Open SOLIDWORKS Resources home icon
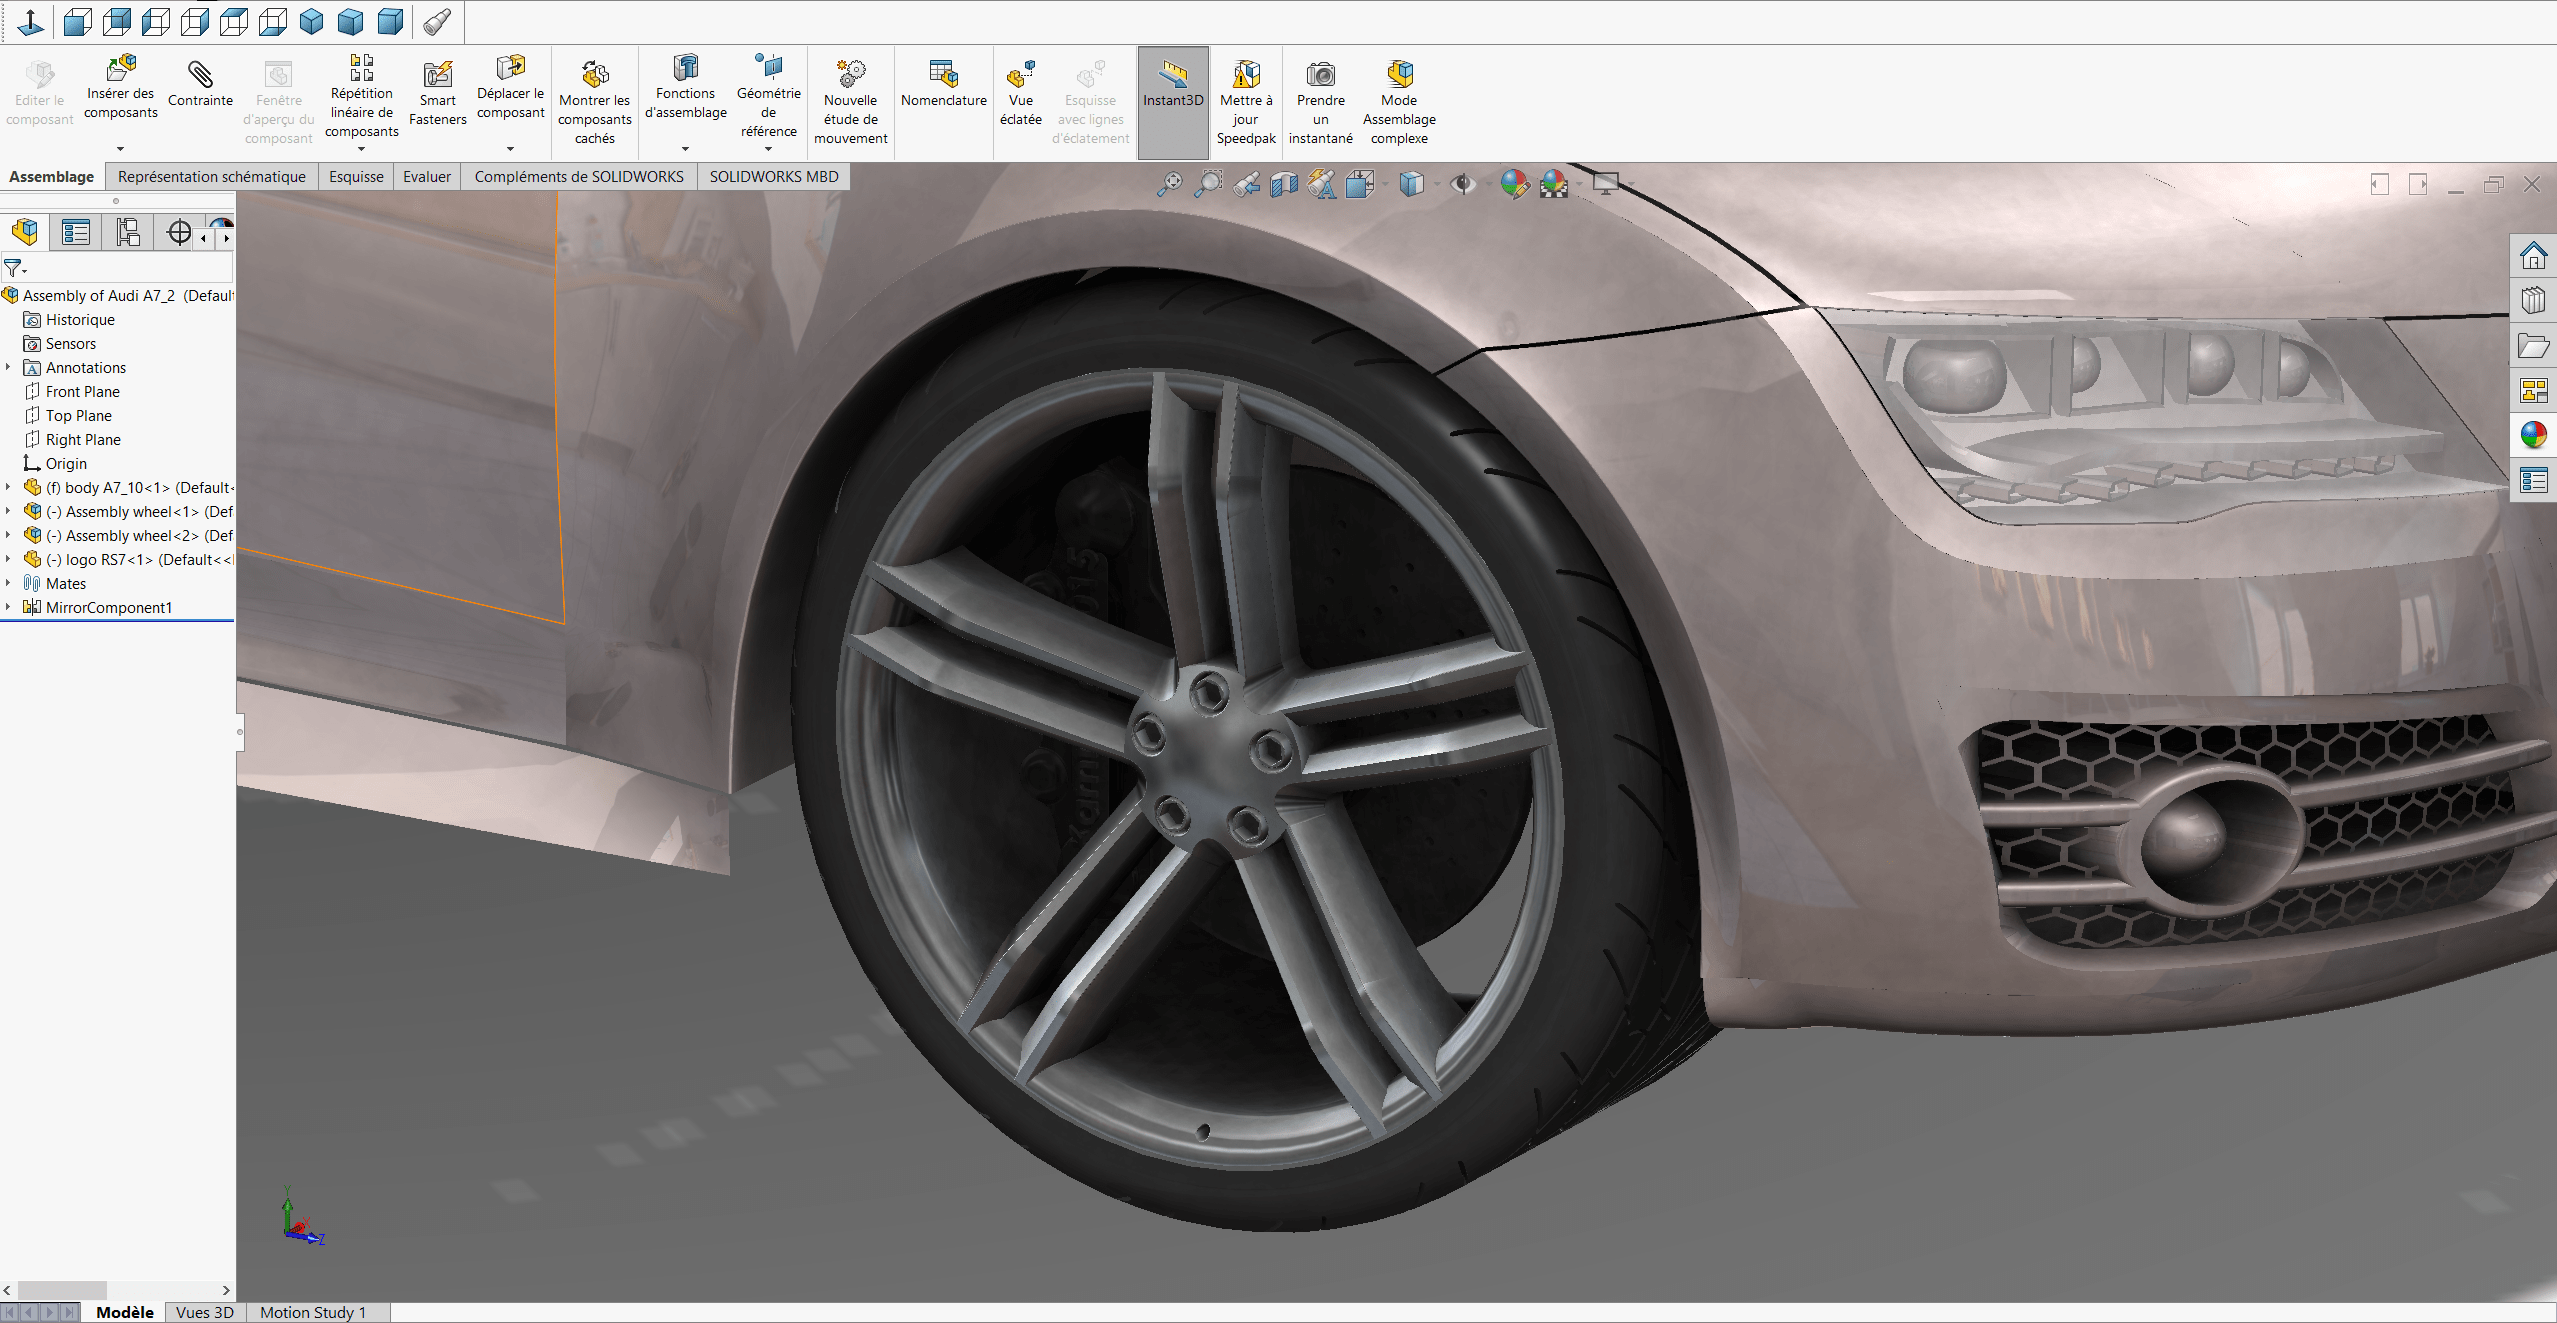Image resolution: width=2557 pixels, height=1323 pixels. coord(2533,256)
